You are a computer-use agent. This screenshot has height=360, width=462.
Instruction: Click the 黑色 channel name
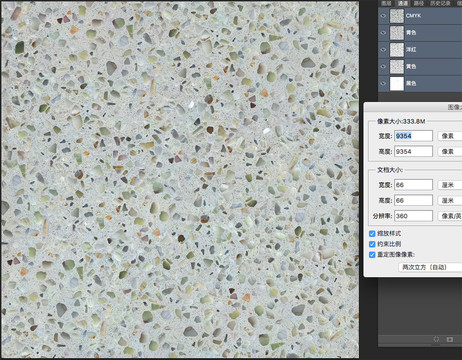coord(411,83)
